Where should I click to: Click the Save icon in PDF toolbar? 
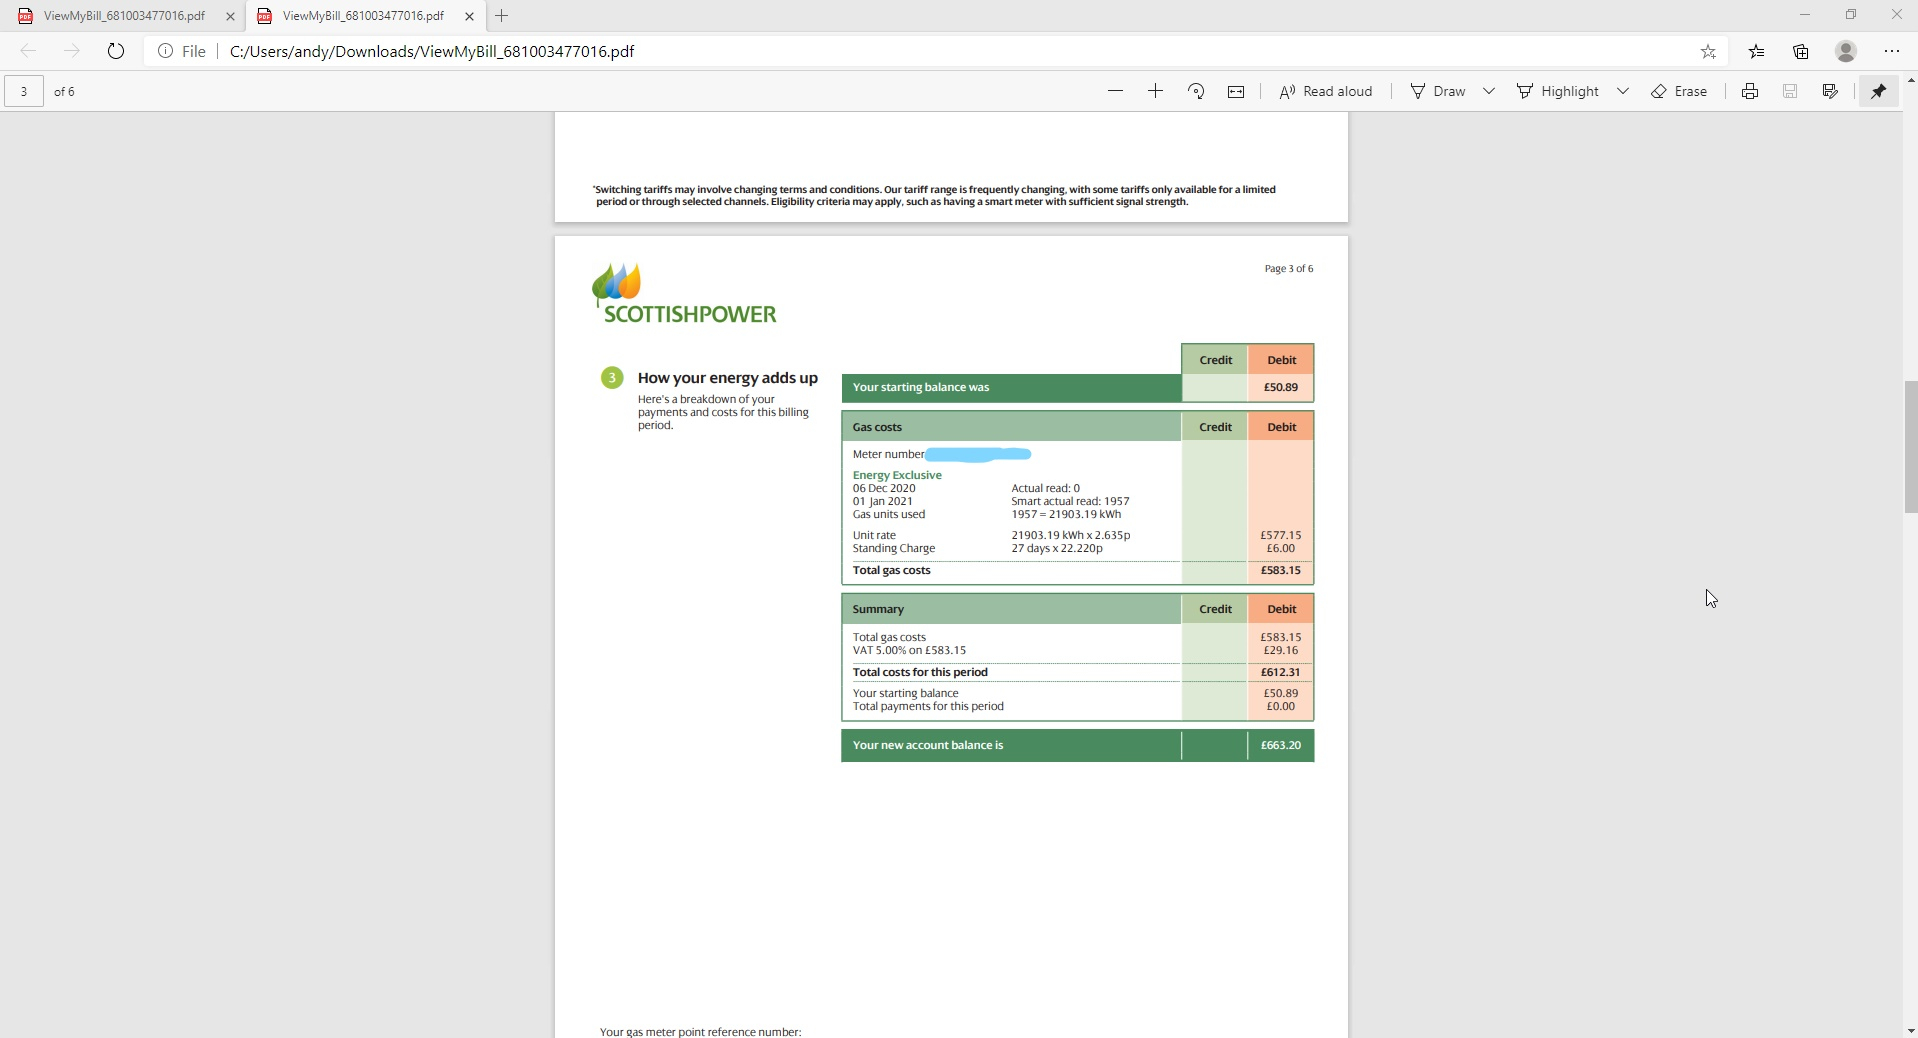click(1790, 91)
